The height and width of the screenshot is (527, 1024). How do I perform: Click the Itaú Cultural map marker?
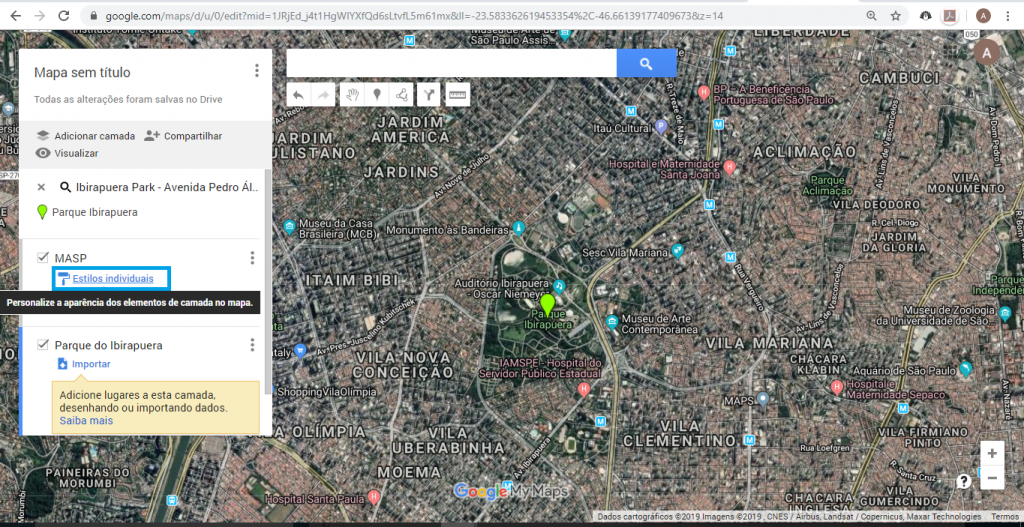click(x=661, y=127)
